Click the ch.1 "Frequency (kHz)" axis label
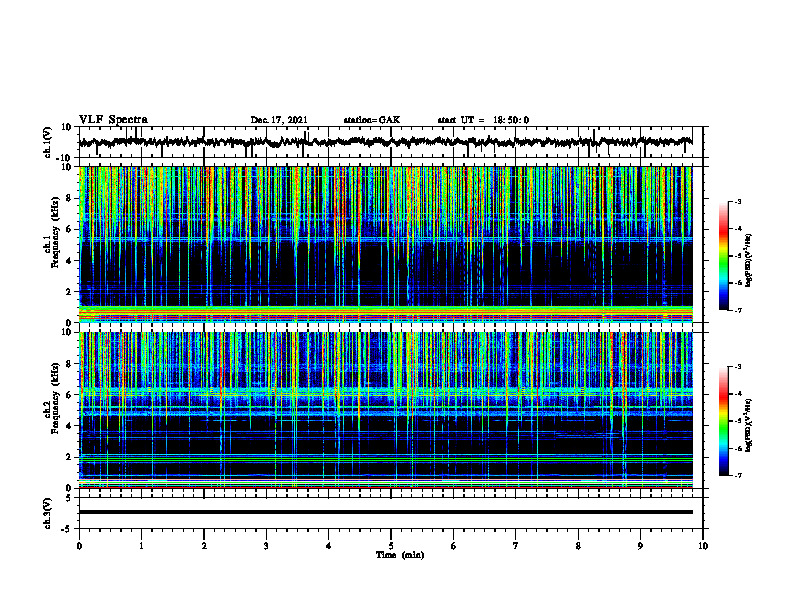 [x=55, y=232]
